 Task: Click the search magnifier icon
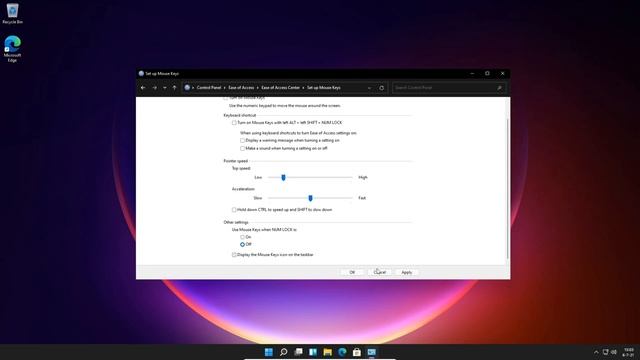click(500, 88)
